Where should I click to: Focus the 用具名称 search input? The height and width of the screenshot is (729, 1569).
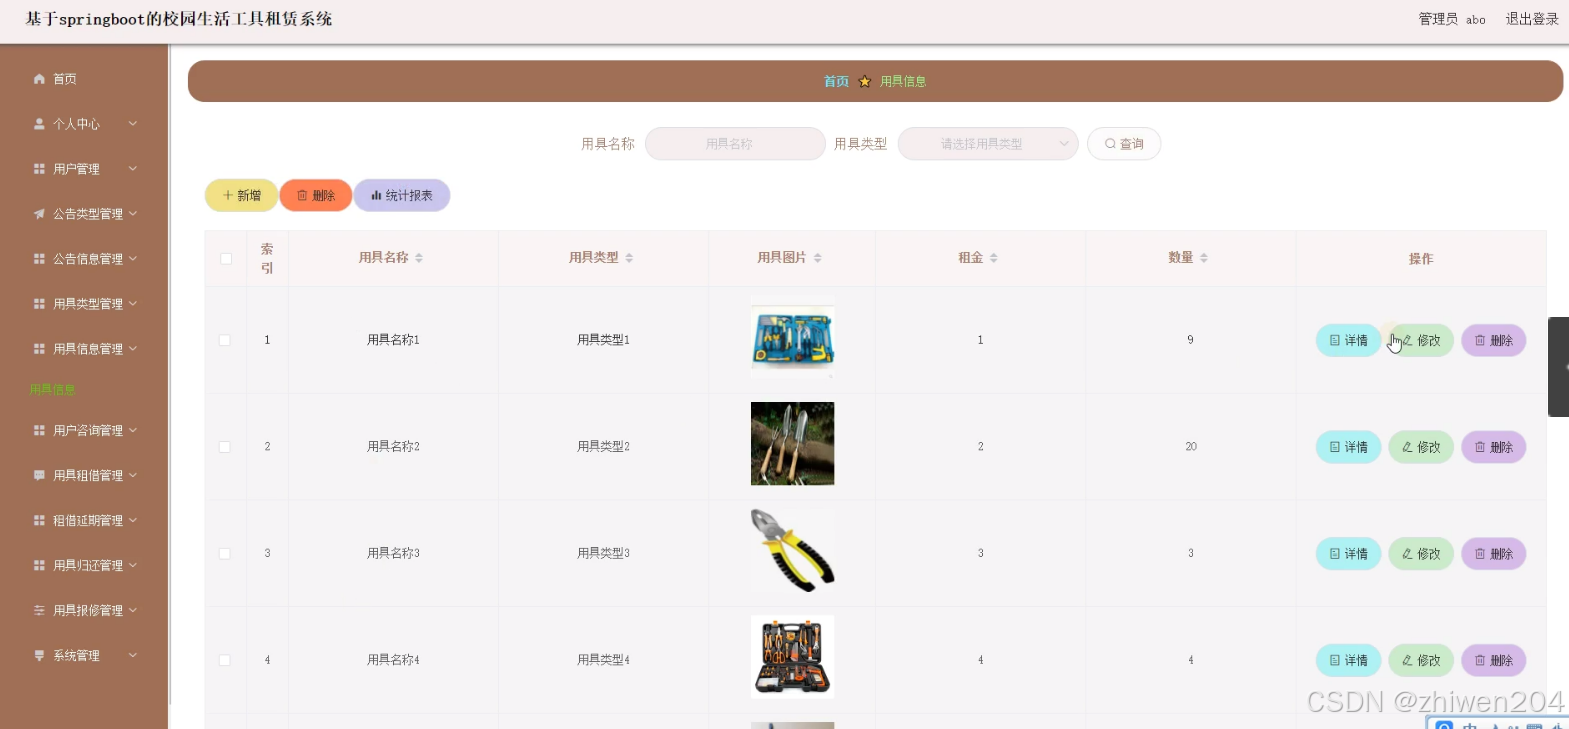pyautogui.click(x=735, y=144)
